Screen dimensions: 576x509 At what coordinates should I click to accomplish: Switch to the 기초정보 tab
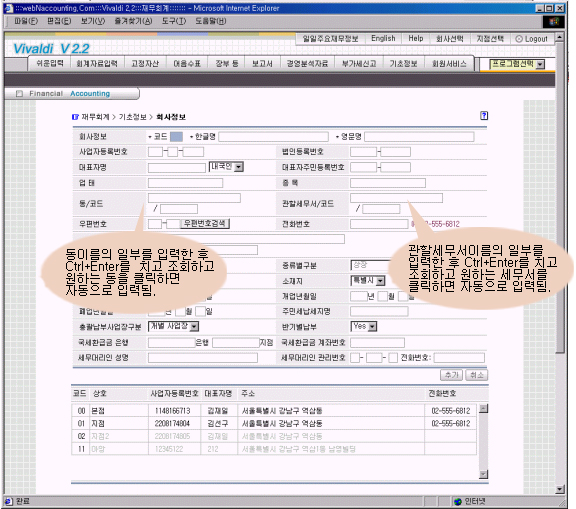pos(403,64)
